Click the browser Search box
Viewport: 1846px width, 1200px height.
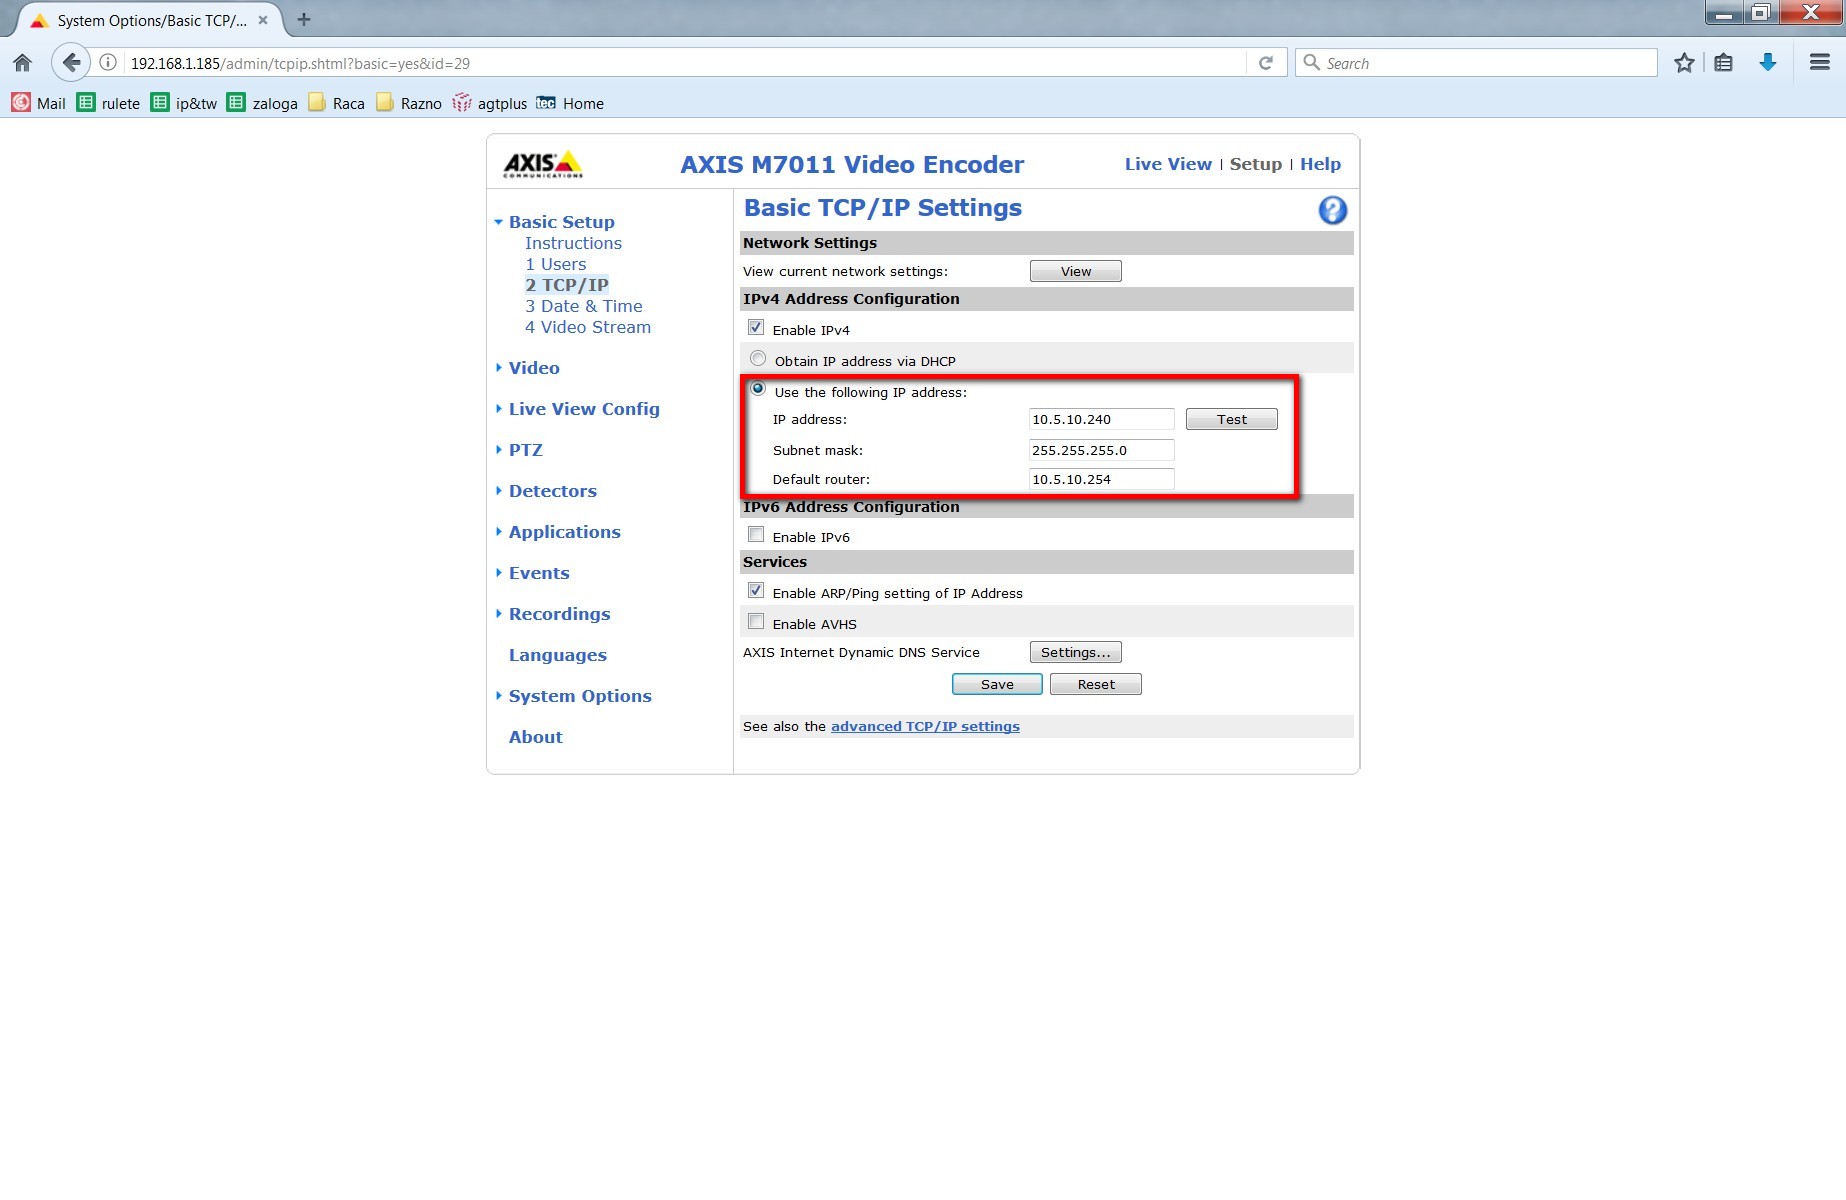click(x=1476, y=63)
